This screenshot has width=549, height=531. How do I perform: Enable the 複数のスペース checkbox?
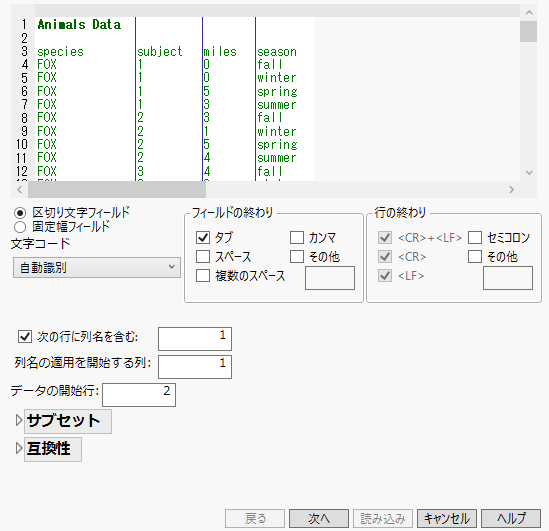203,275
